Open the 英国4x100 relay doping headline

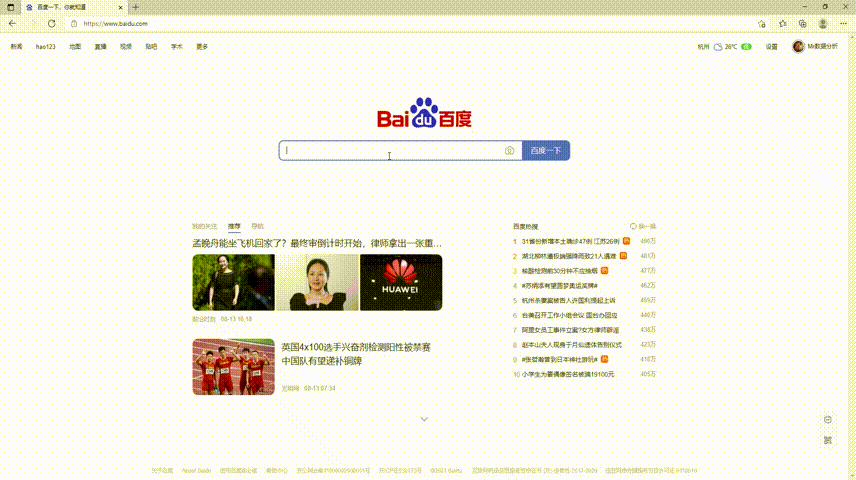pyautogui.click(x=356, y=354)
